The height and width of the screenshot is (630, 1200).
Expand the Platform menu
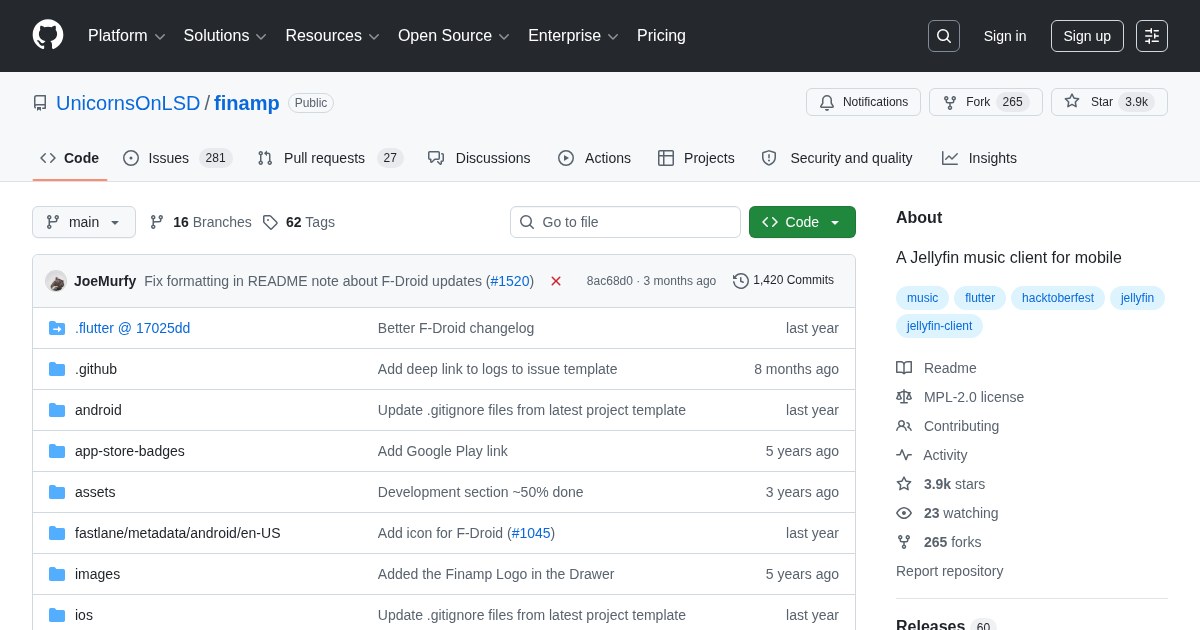coord(127,36)
